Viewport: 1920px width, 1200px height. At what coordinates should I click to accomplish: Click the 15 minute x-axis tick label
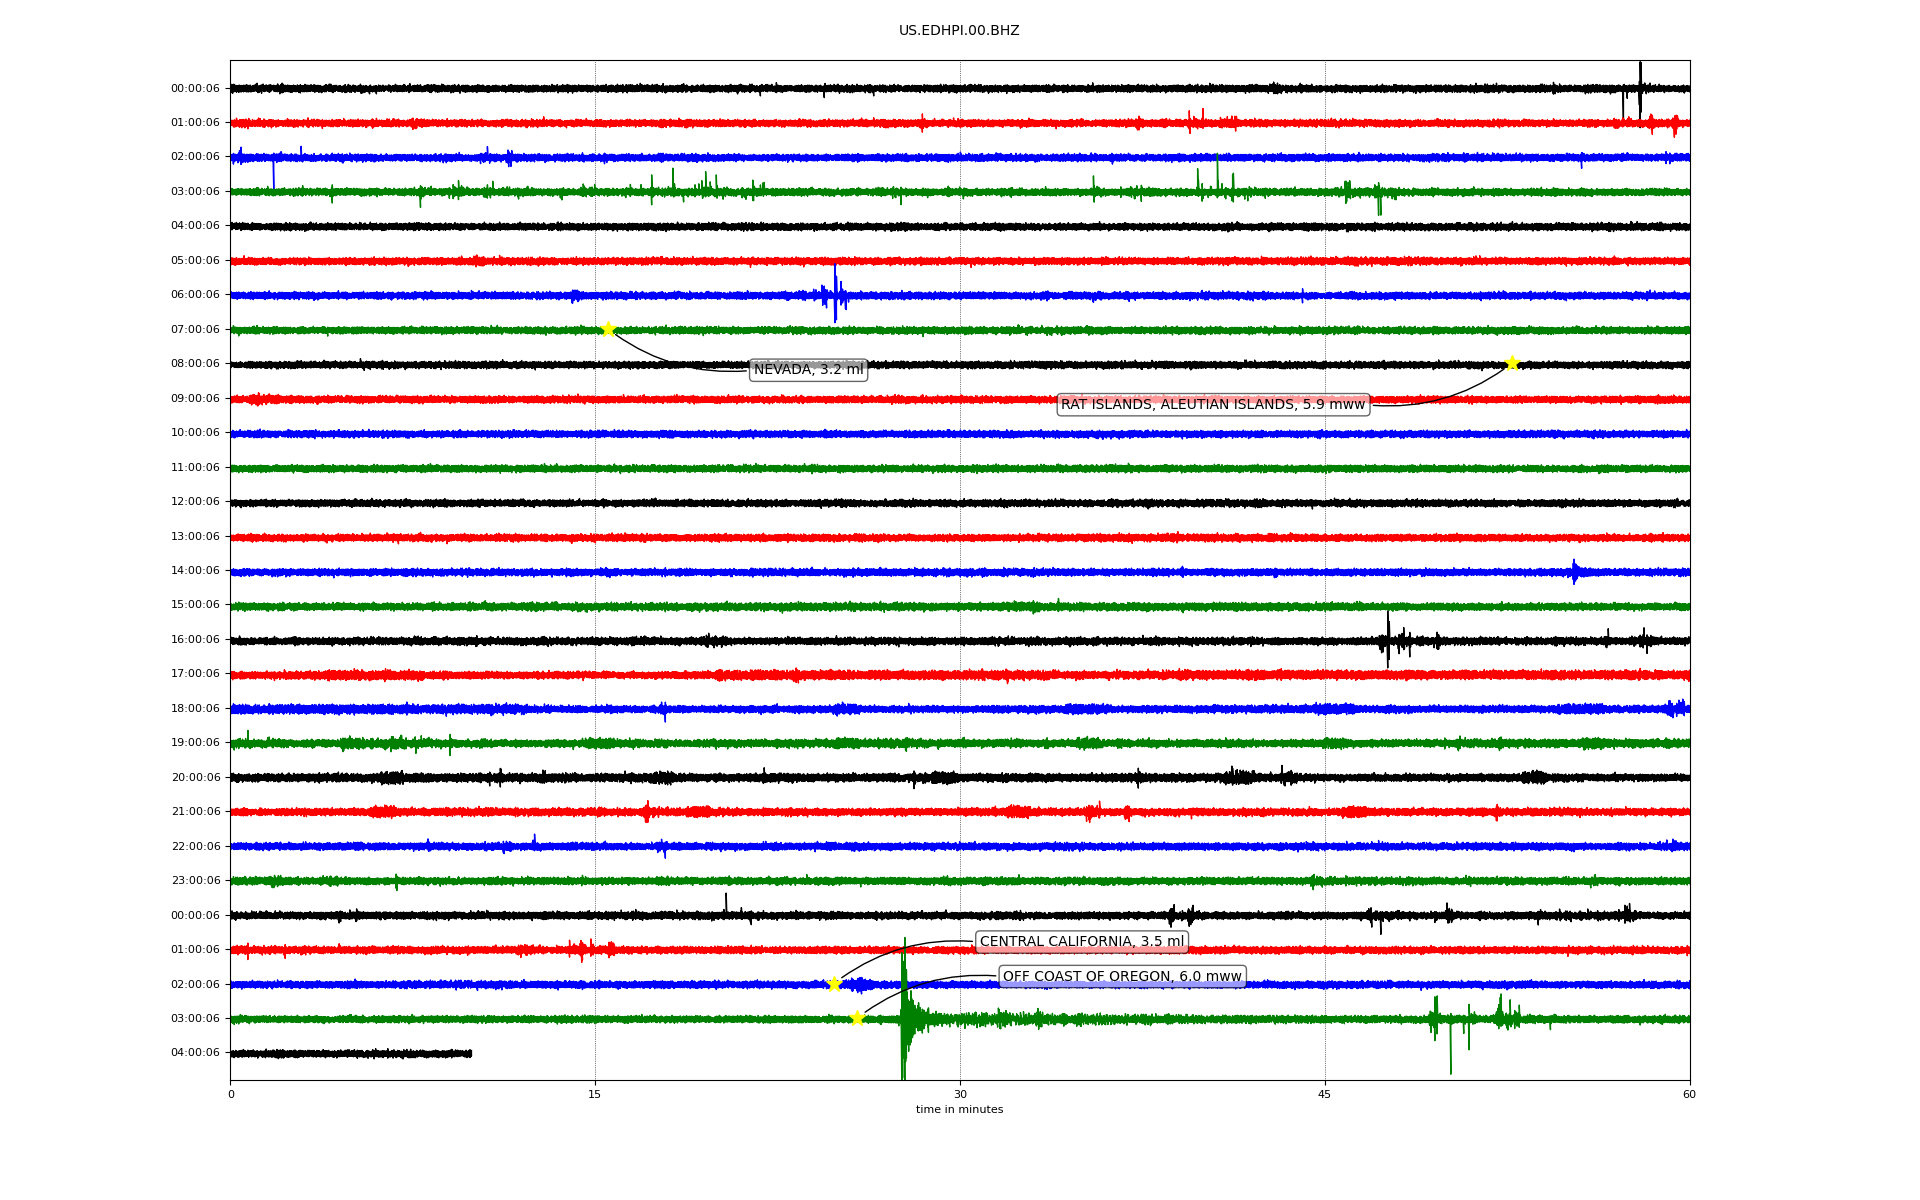(595, 1094)
